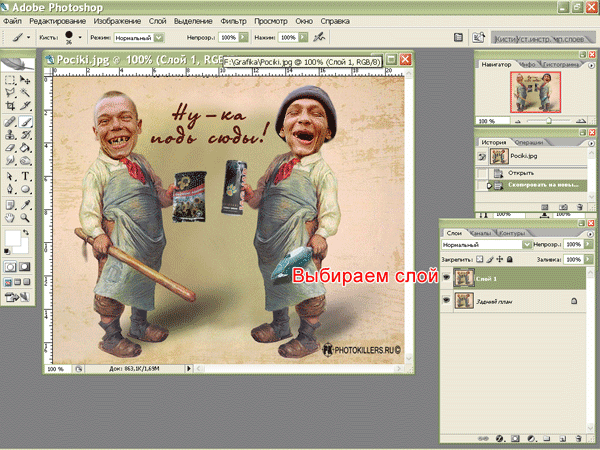Select the Type tool
Image resolution: width=600 pixels, height=450 pixels.
[x=25, y=176]
